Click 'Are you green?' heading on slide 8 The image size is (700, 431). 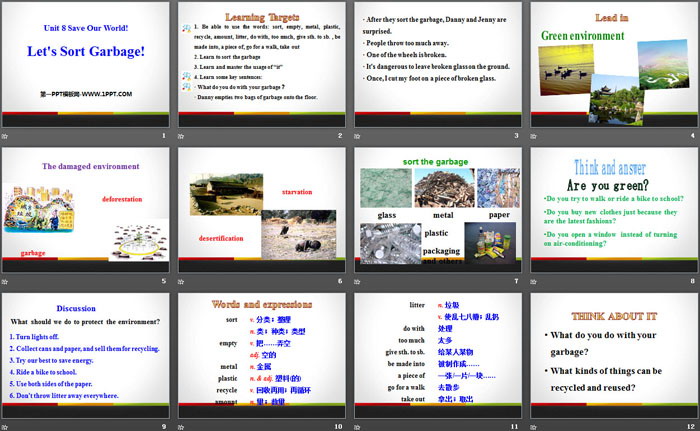tap(608, 185)
